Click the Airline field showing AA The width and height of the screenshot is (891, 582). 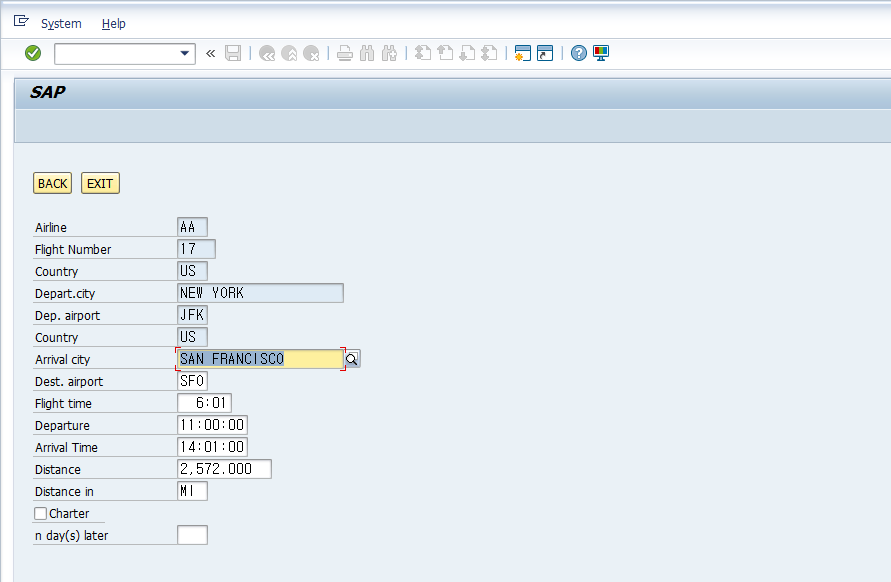(x=192, y=227)
